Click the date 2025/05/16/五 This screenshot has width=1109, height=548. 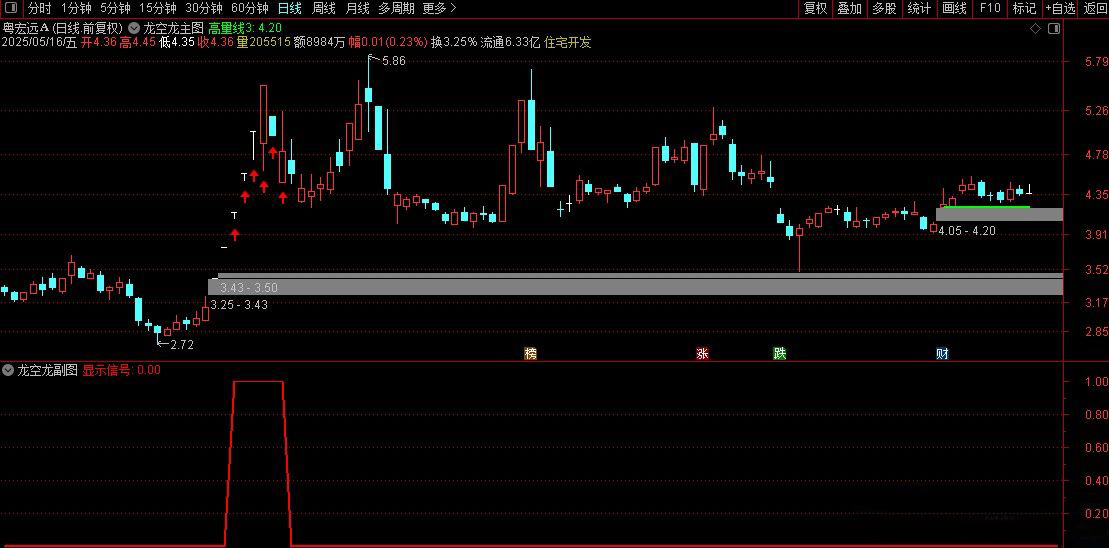tap(39, 42)
